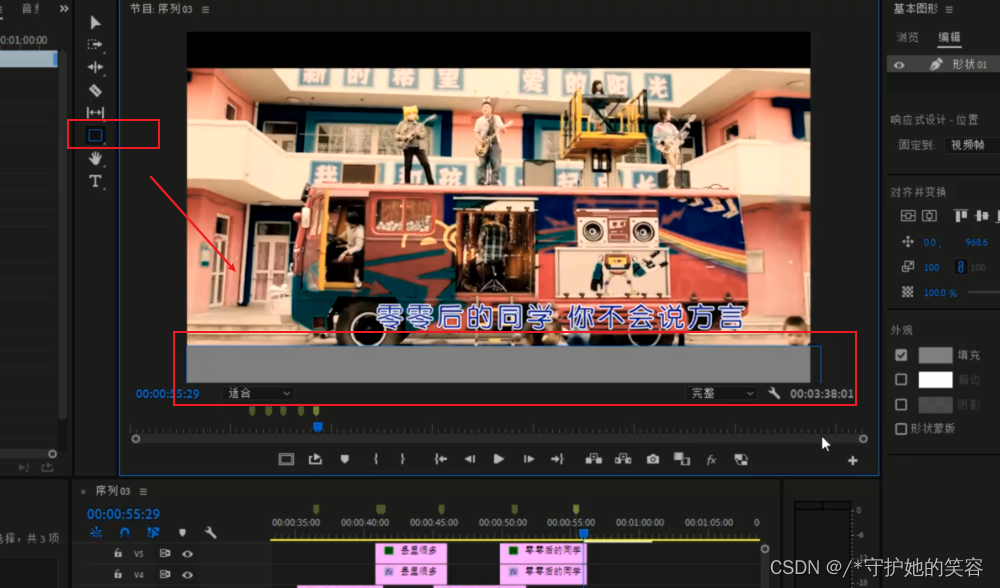Enable 形状蒙版 shape mask checkbox

tap(901, 429)
